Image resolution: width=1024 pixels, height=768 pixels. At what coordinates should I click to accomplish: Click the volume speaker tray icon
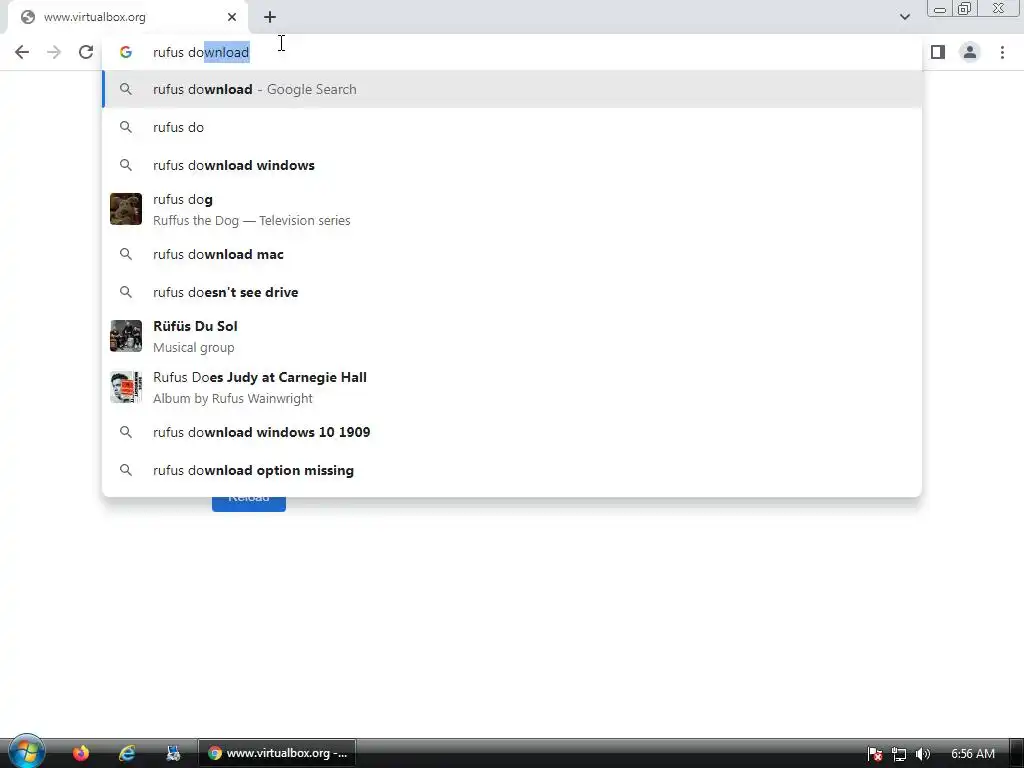pyautogui.click(x=923, y=754)
